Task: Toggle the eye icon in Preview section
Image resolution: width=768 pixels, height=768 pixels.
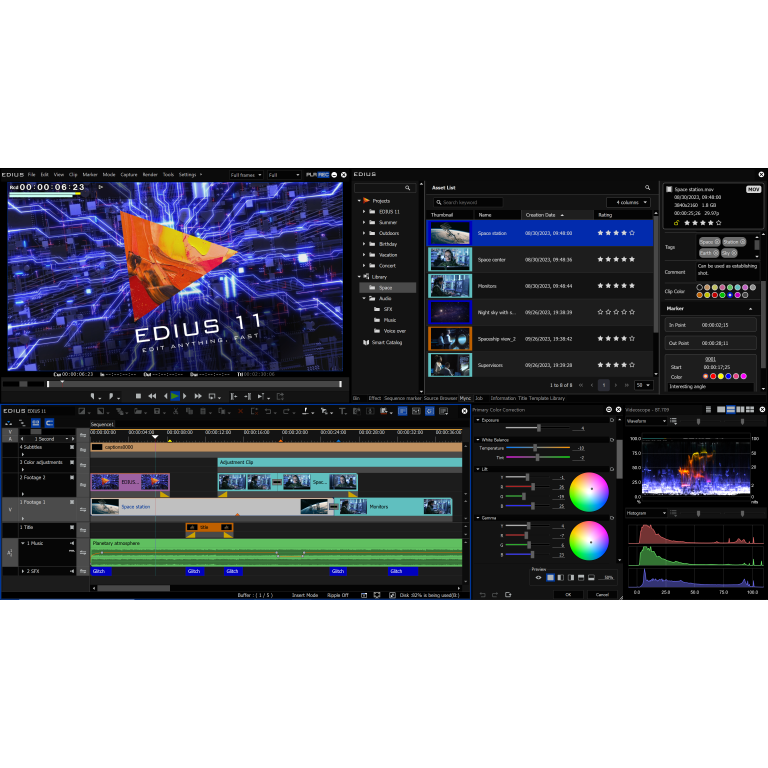Action: (539, 577)
